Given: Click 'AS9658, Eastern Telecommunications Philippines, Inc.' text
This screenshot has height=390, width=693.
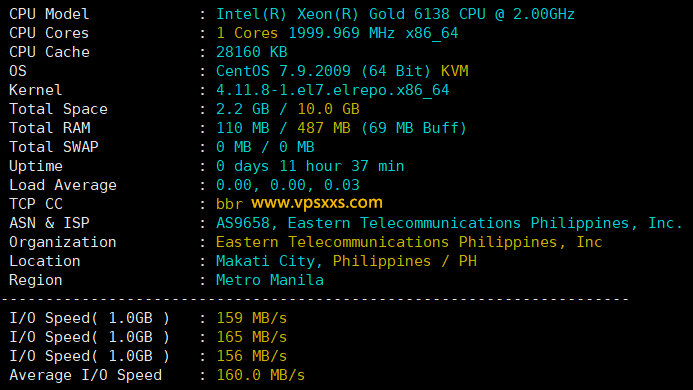Looking at the screenshot, I should click(x=449, y=223).
